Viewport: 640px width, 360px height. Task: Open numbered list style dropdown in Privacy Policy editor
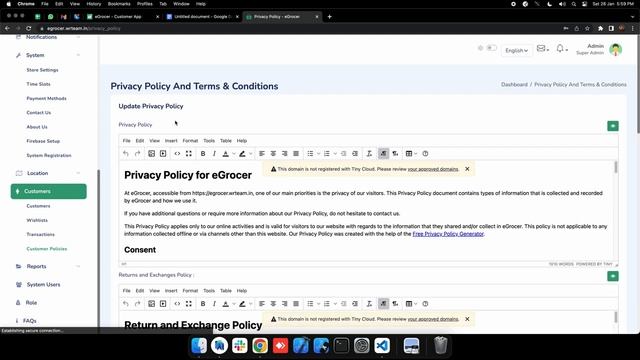(335, 154)
